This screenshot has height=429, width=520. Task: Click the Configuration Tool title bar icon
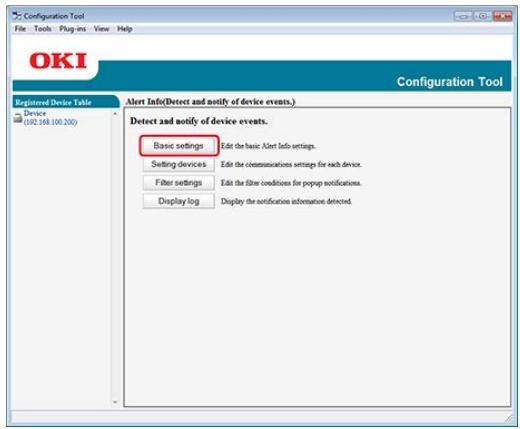click(17, 16)
